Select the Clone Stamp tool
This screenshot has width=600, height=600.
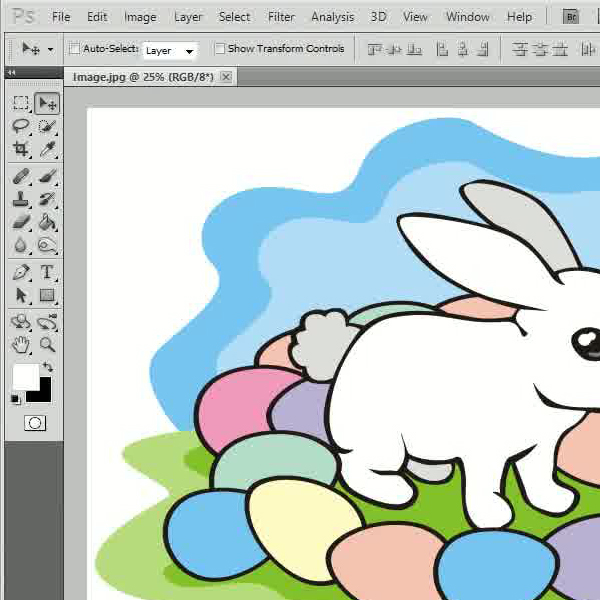[x=21, y=199]
